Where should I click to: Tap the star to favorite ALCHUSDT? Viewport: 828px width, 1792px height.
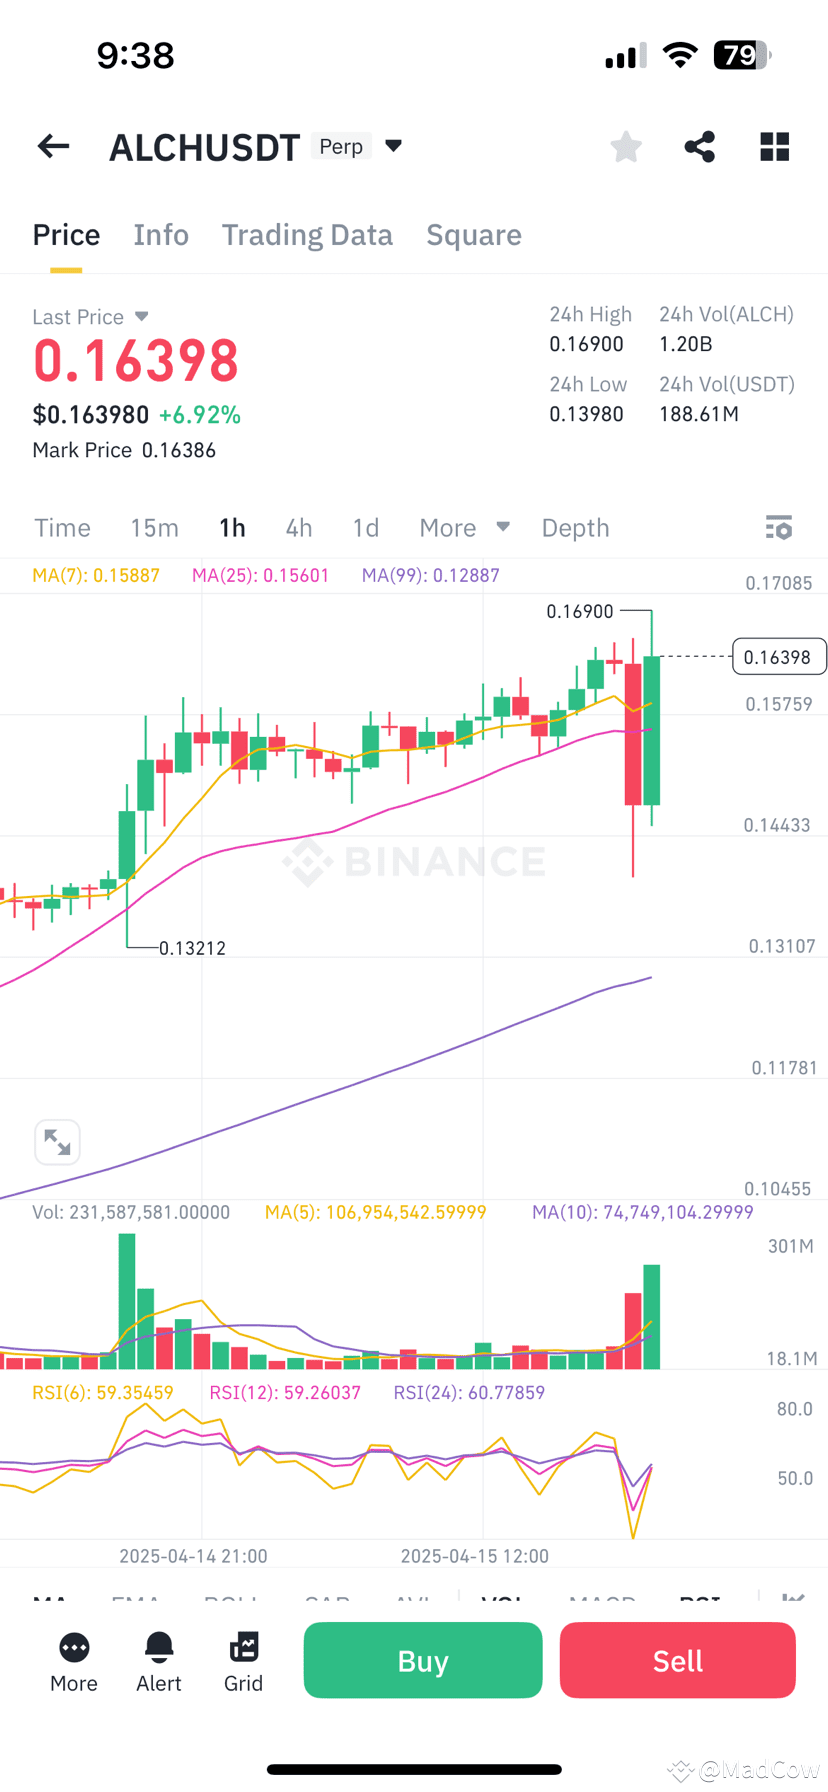coord(626,146)
